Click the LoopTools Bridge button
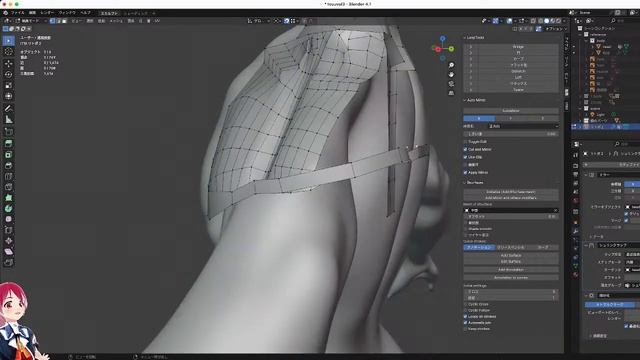Screen dimensions: 640x360 pyautogui.click(x=518, y=47)
